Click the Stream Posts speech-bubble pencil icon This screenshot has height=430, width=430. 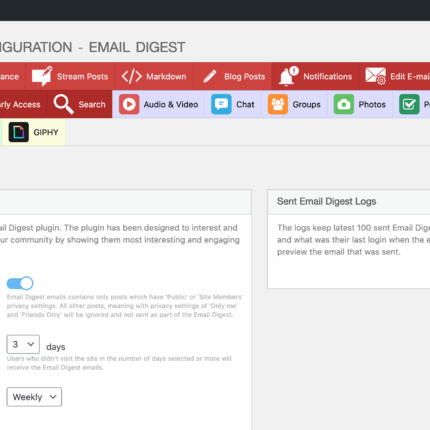coord(42,76)
